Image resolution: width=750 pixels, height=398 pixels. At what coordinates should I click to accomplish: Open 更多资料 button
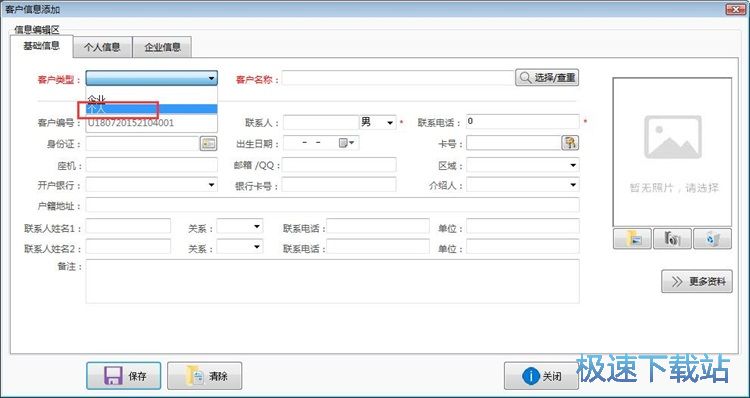[x=697, y=281]
